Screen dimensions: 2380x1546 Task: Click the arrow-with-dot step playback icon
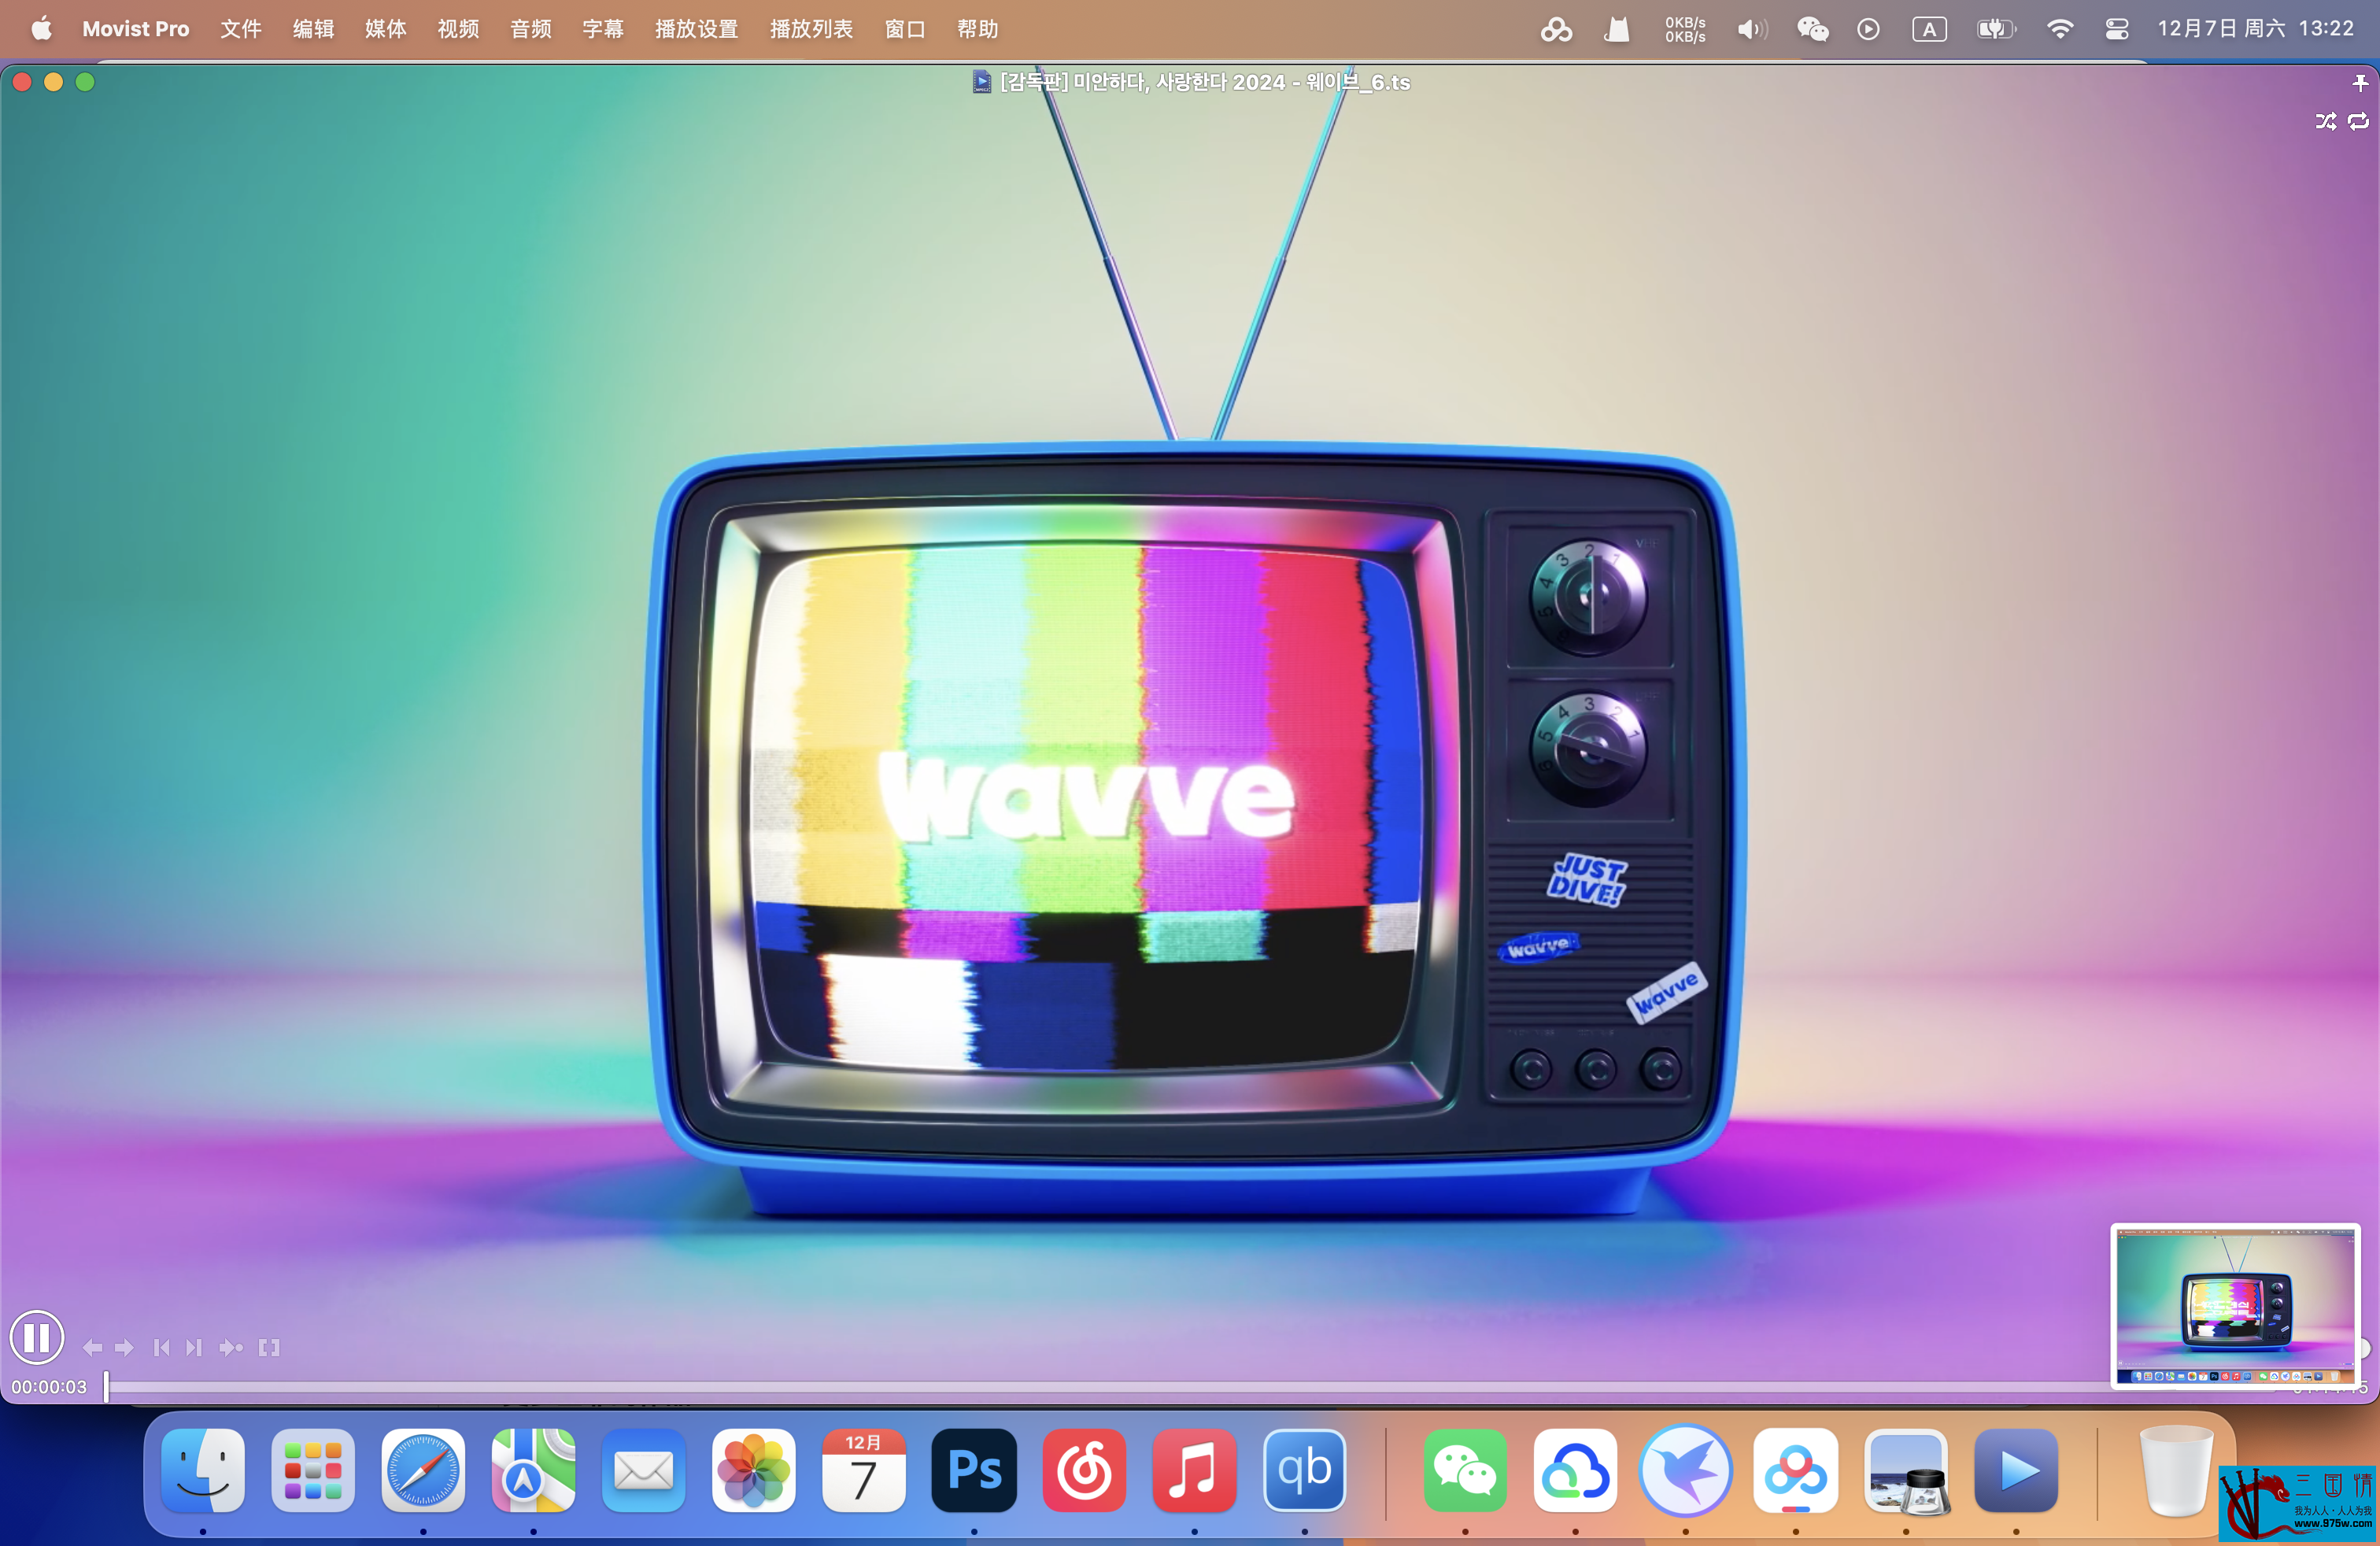pyautogui.click(x=231, y=1348)
